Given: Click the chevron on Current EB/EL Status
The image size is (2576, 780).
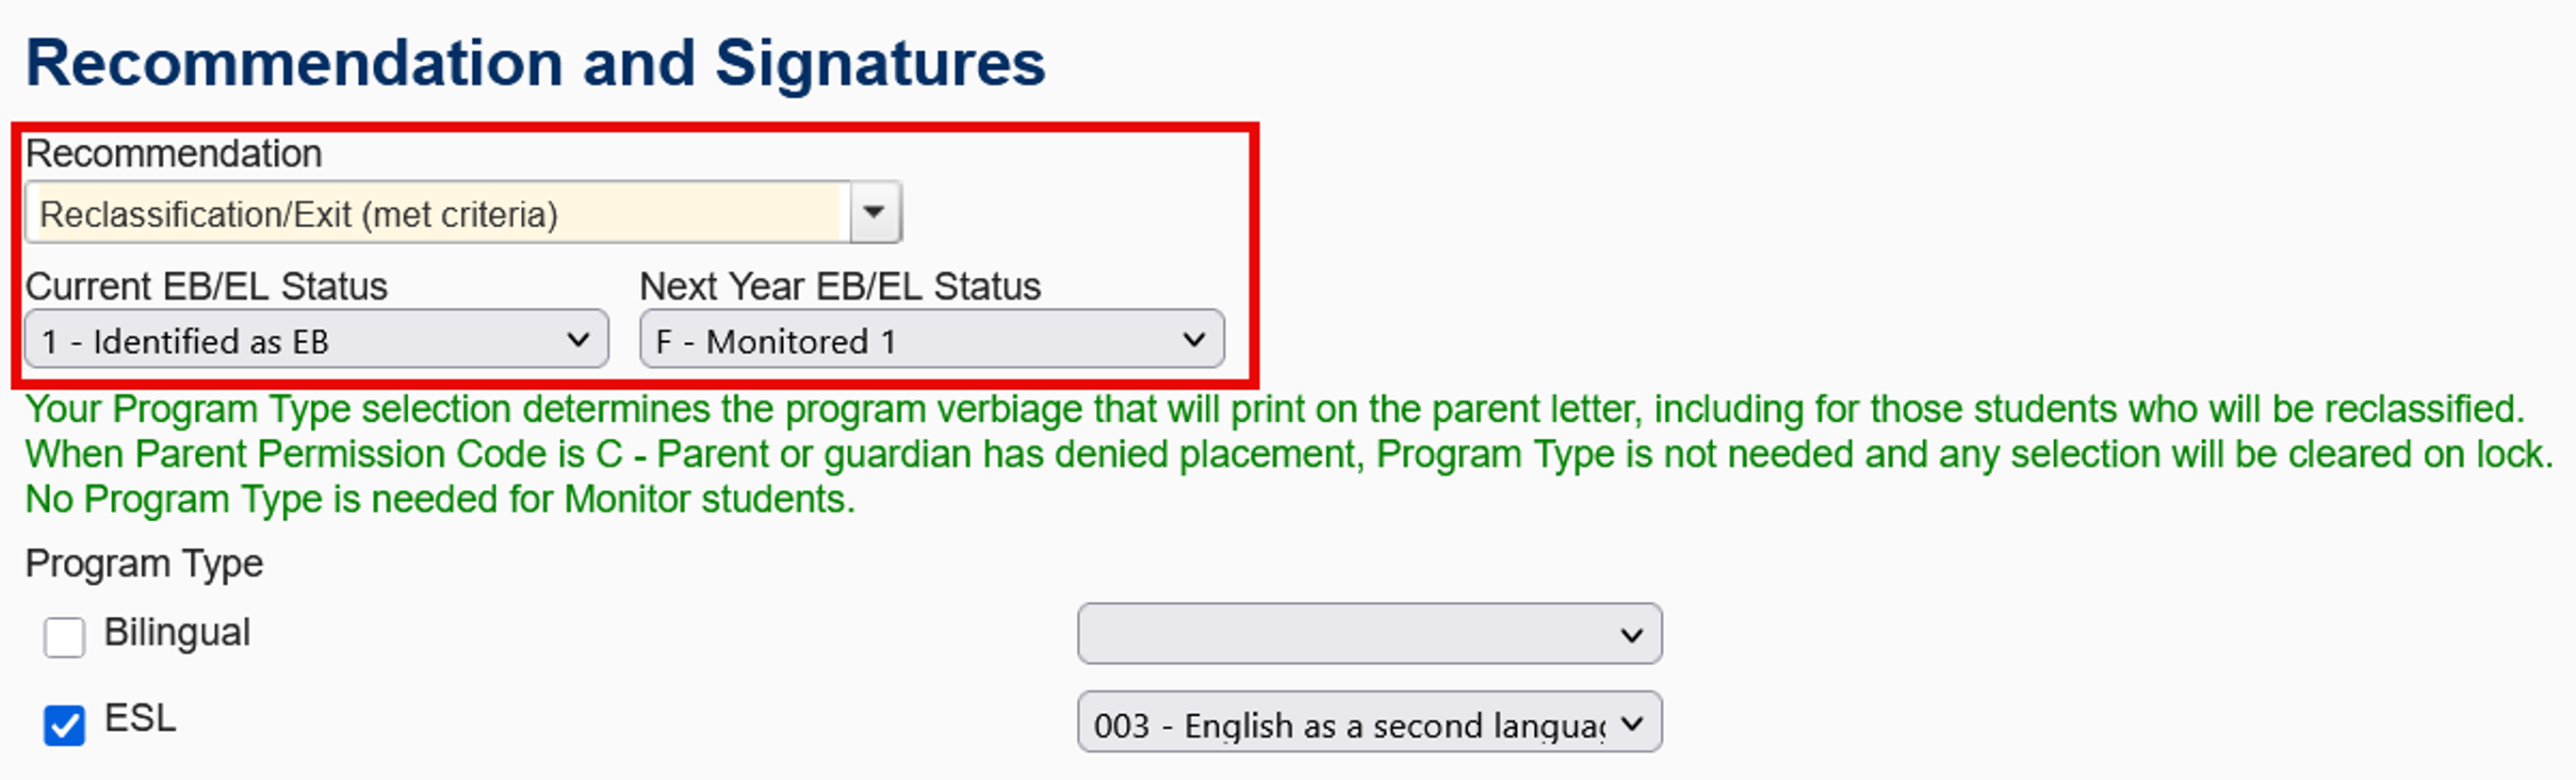Looking at the screenshot, I should click(577, 340).
